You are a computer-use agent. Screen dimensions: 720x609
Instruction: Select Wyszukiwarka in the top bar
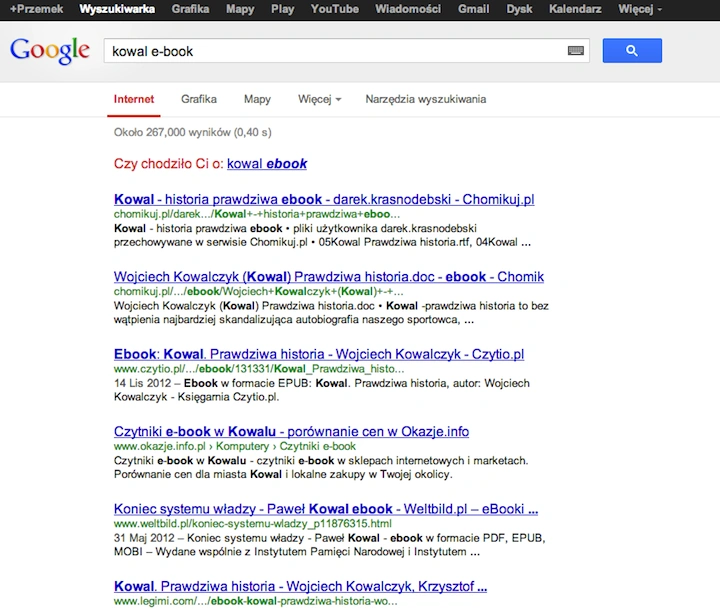(117, 9)
